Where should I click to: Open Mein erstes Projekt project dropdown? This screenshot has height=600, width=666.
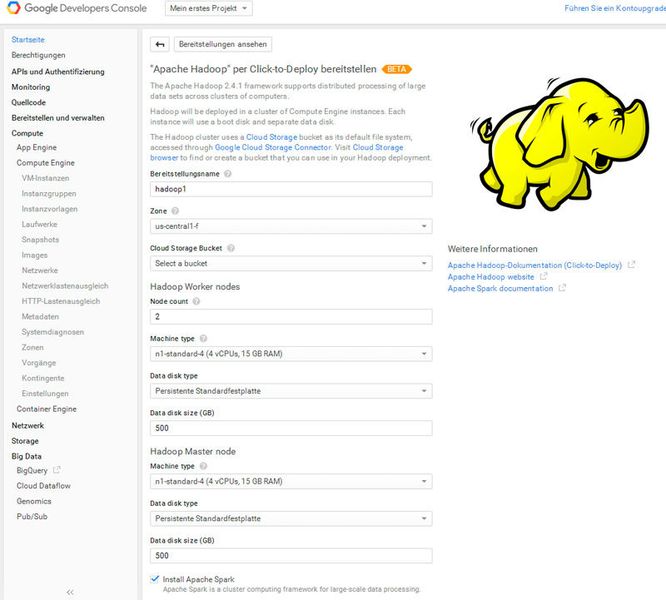209,8
